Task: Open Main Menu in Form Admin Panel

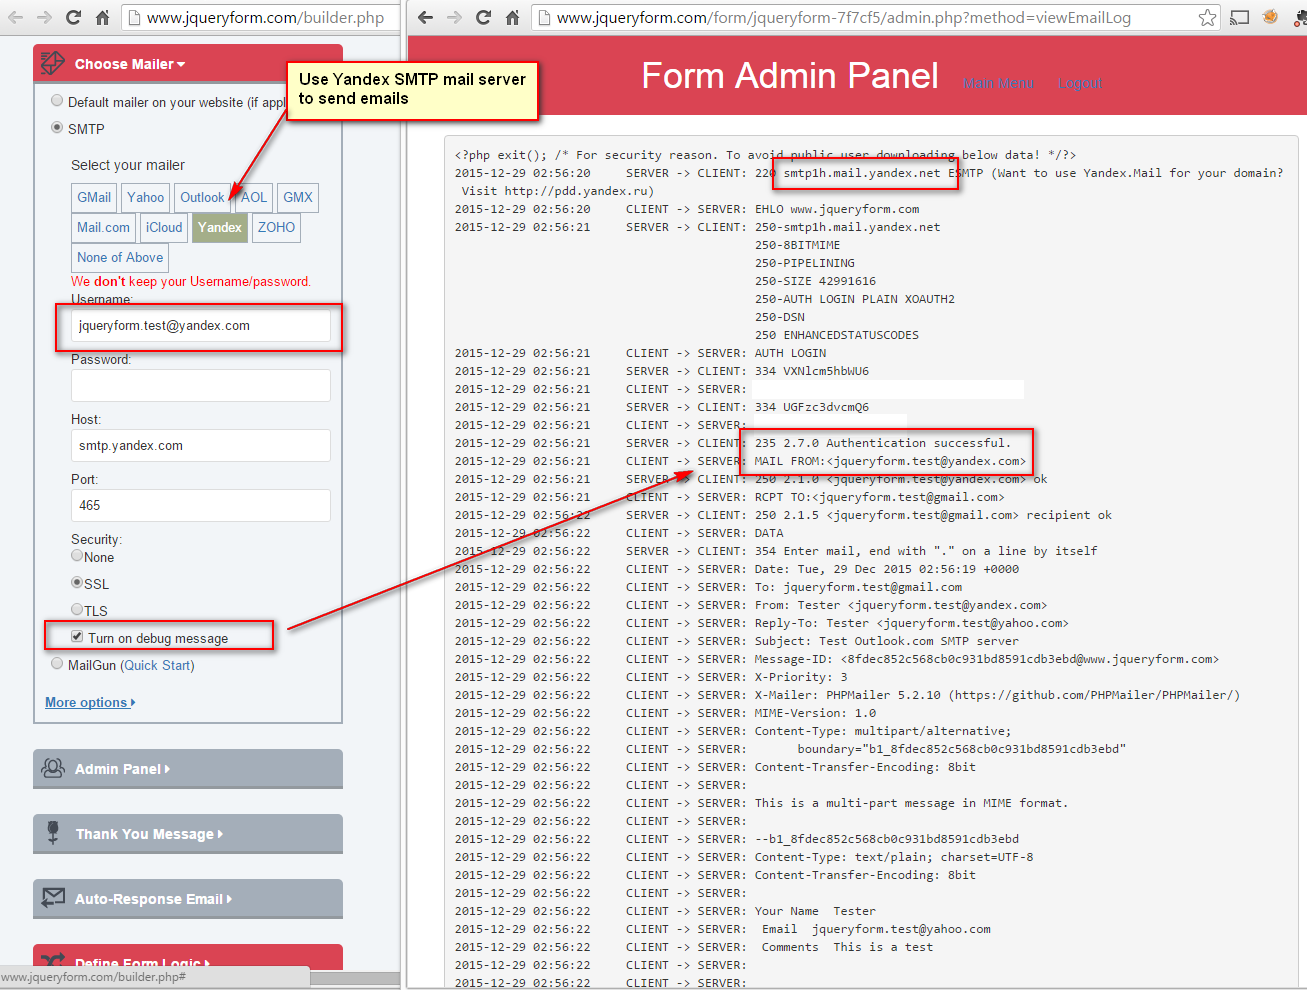Action: click(999, 83)
